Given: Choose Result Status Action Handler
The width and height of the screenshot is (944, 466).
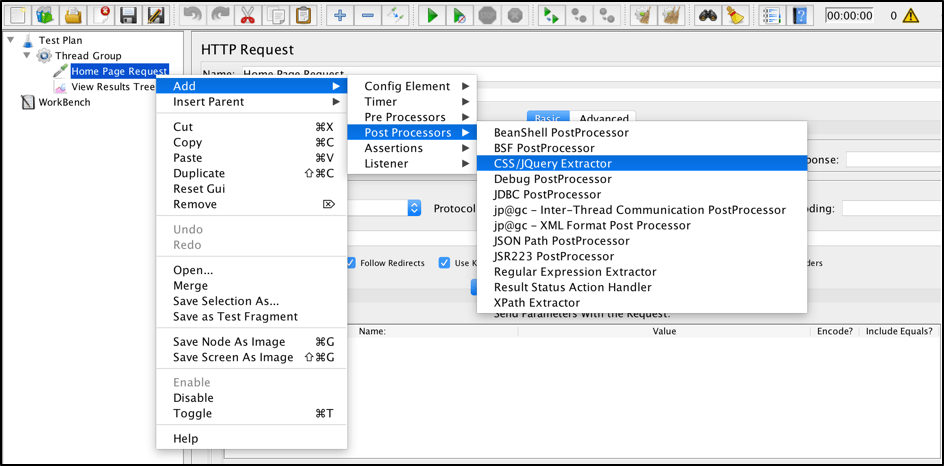Looking at the screenshot, I should (642, 287).
